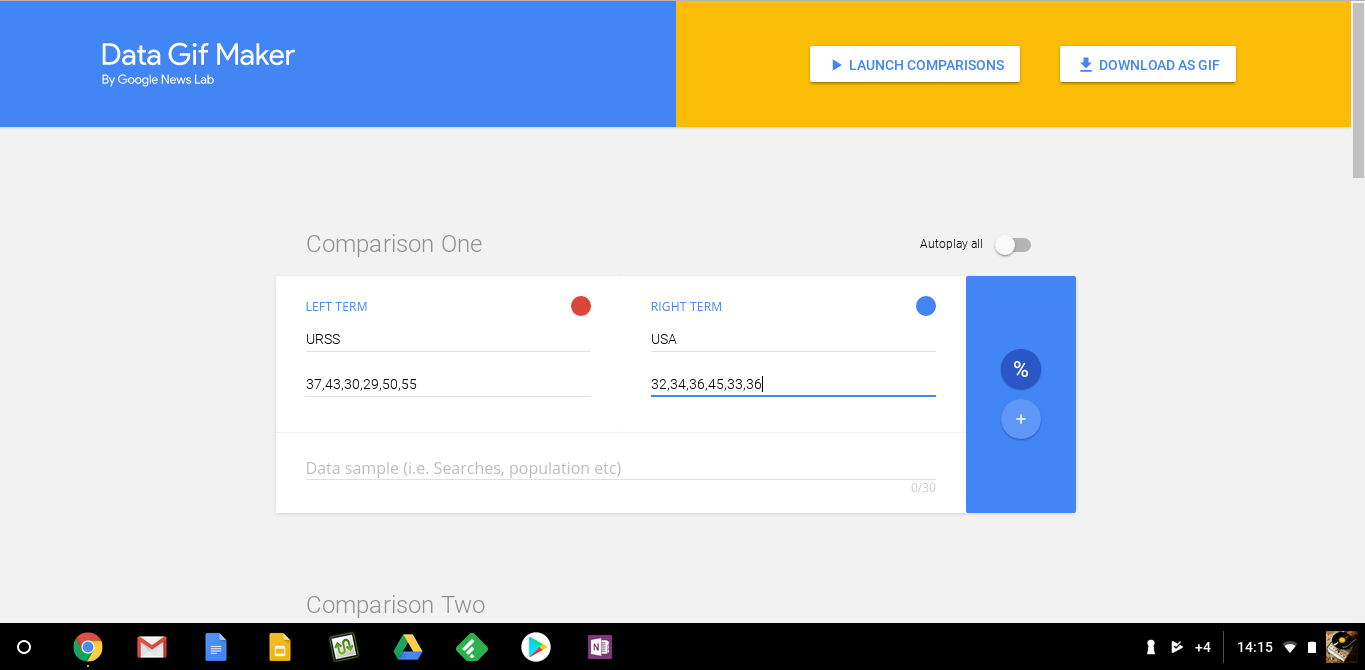
Task: Click the By Google News Lab text
Action: 158,80
